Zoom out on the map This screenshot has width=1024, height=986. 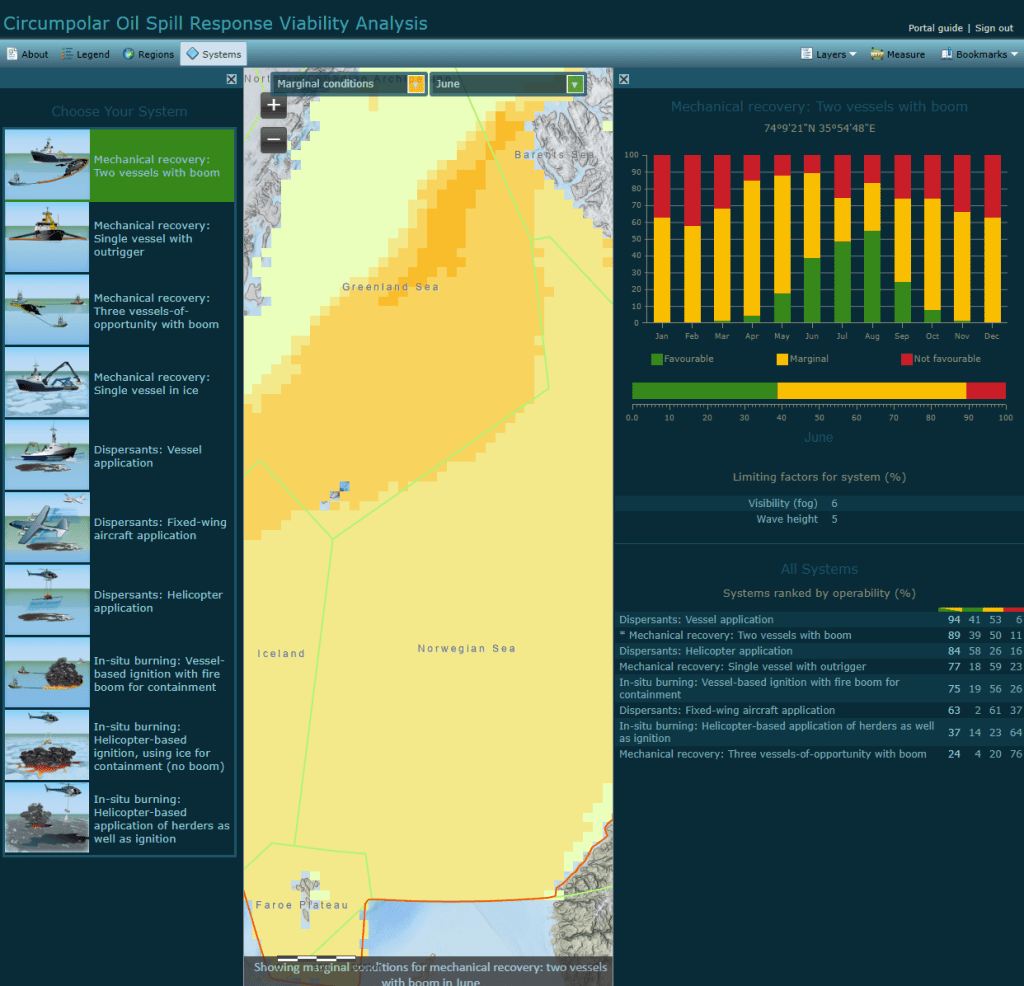pos(274,140)
